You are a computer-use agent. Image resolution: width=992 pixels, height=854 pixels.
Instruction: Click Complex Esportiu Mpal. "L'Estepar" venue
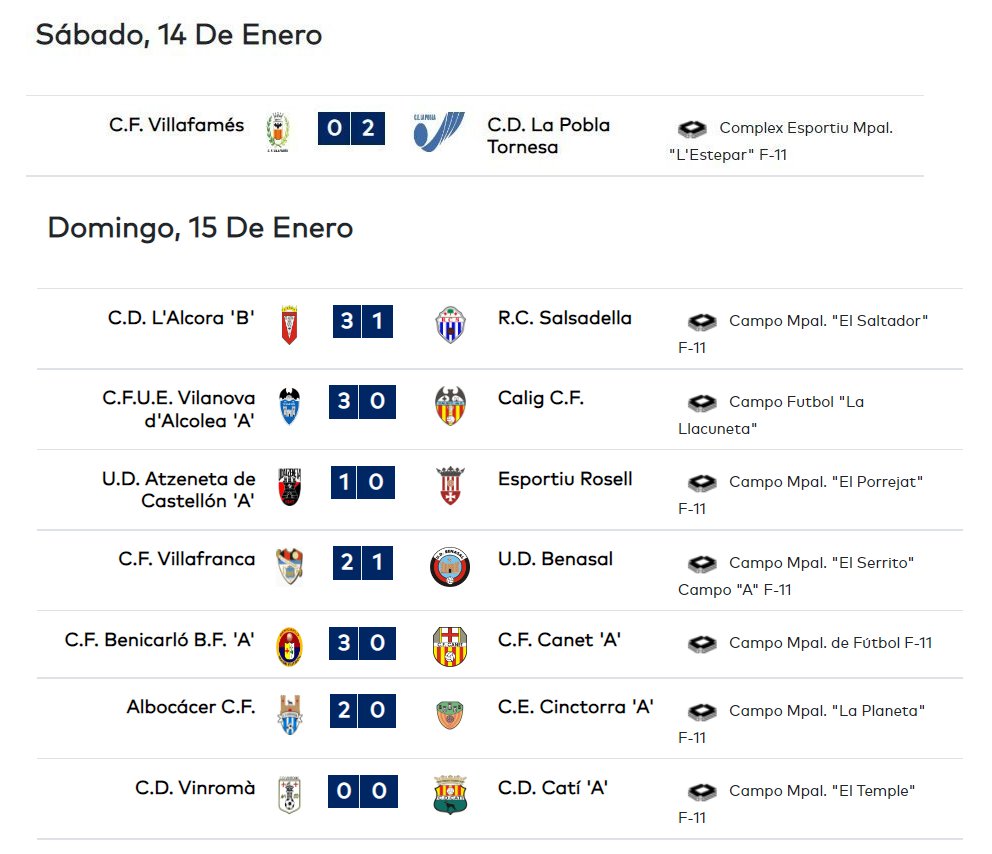(x=781, y=141)
